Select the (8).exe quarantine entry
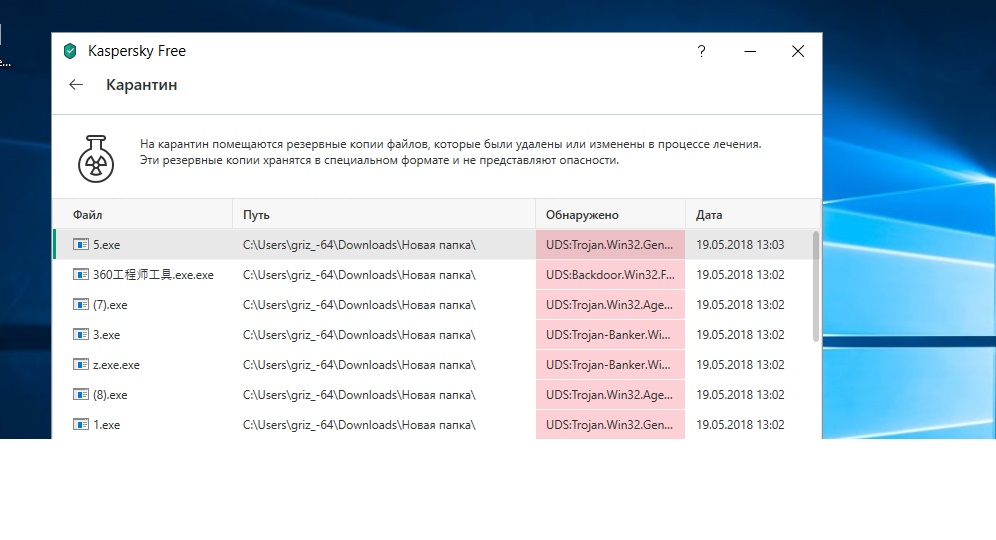996x540 pixels. (x=300, y=394)
